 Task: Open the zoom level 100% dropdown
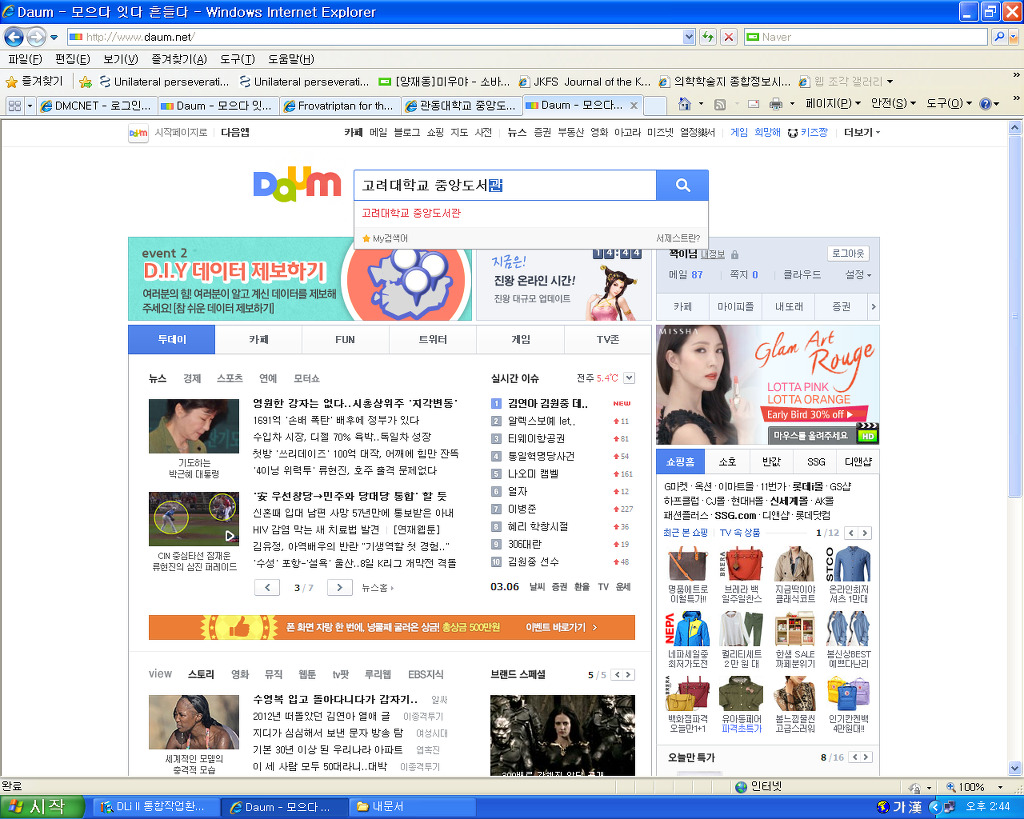(1000, 787)
